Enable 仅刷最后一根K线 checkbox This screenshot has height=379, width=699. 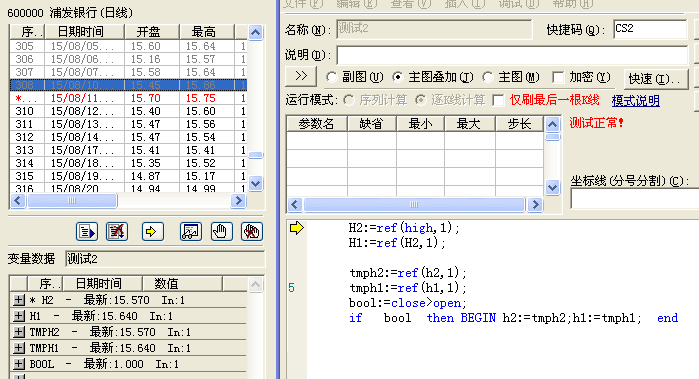point(498,100)
